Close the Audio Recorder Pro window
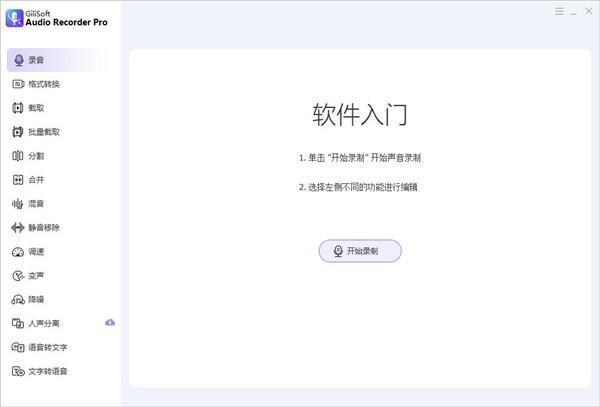Screen dimensions: 600x407 click(589, 11)
